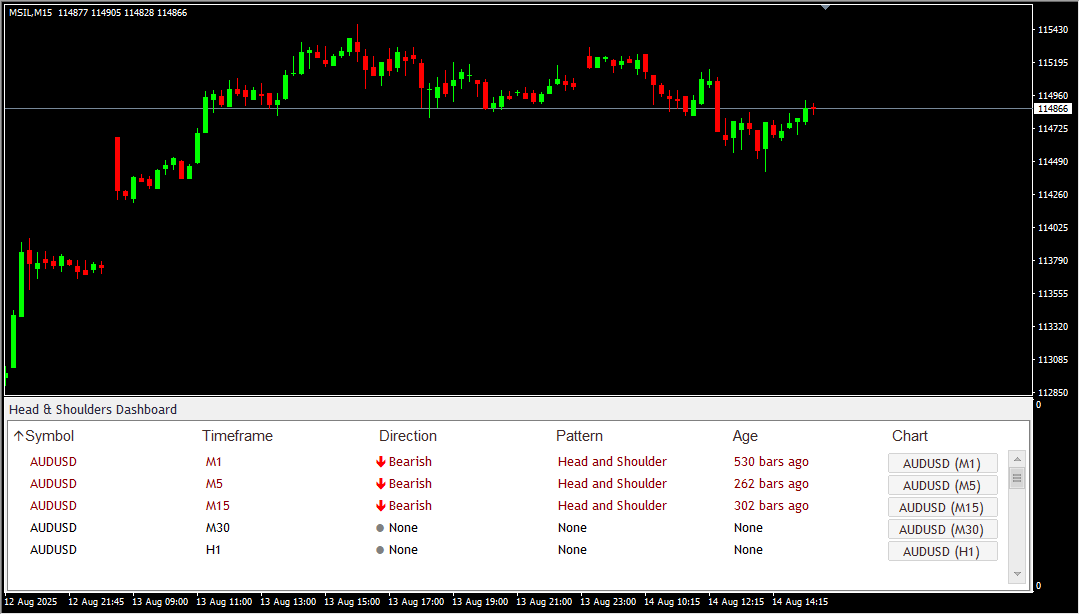Click the dashboard scrollbar up arrow
Screen dimensions: 1080x615
(x=1017, y=458)
